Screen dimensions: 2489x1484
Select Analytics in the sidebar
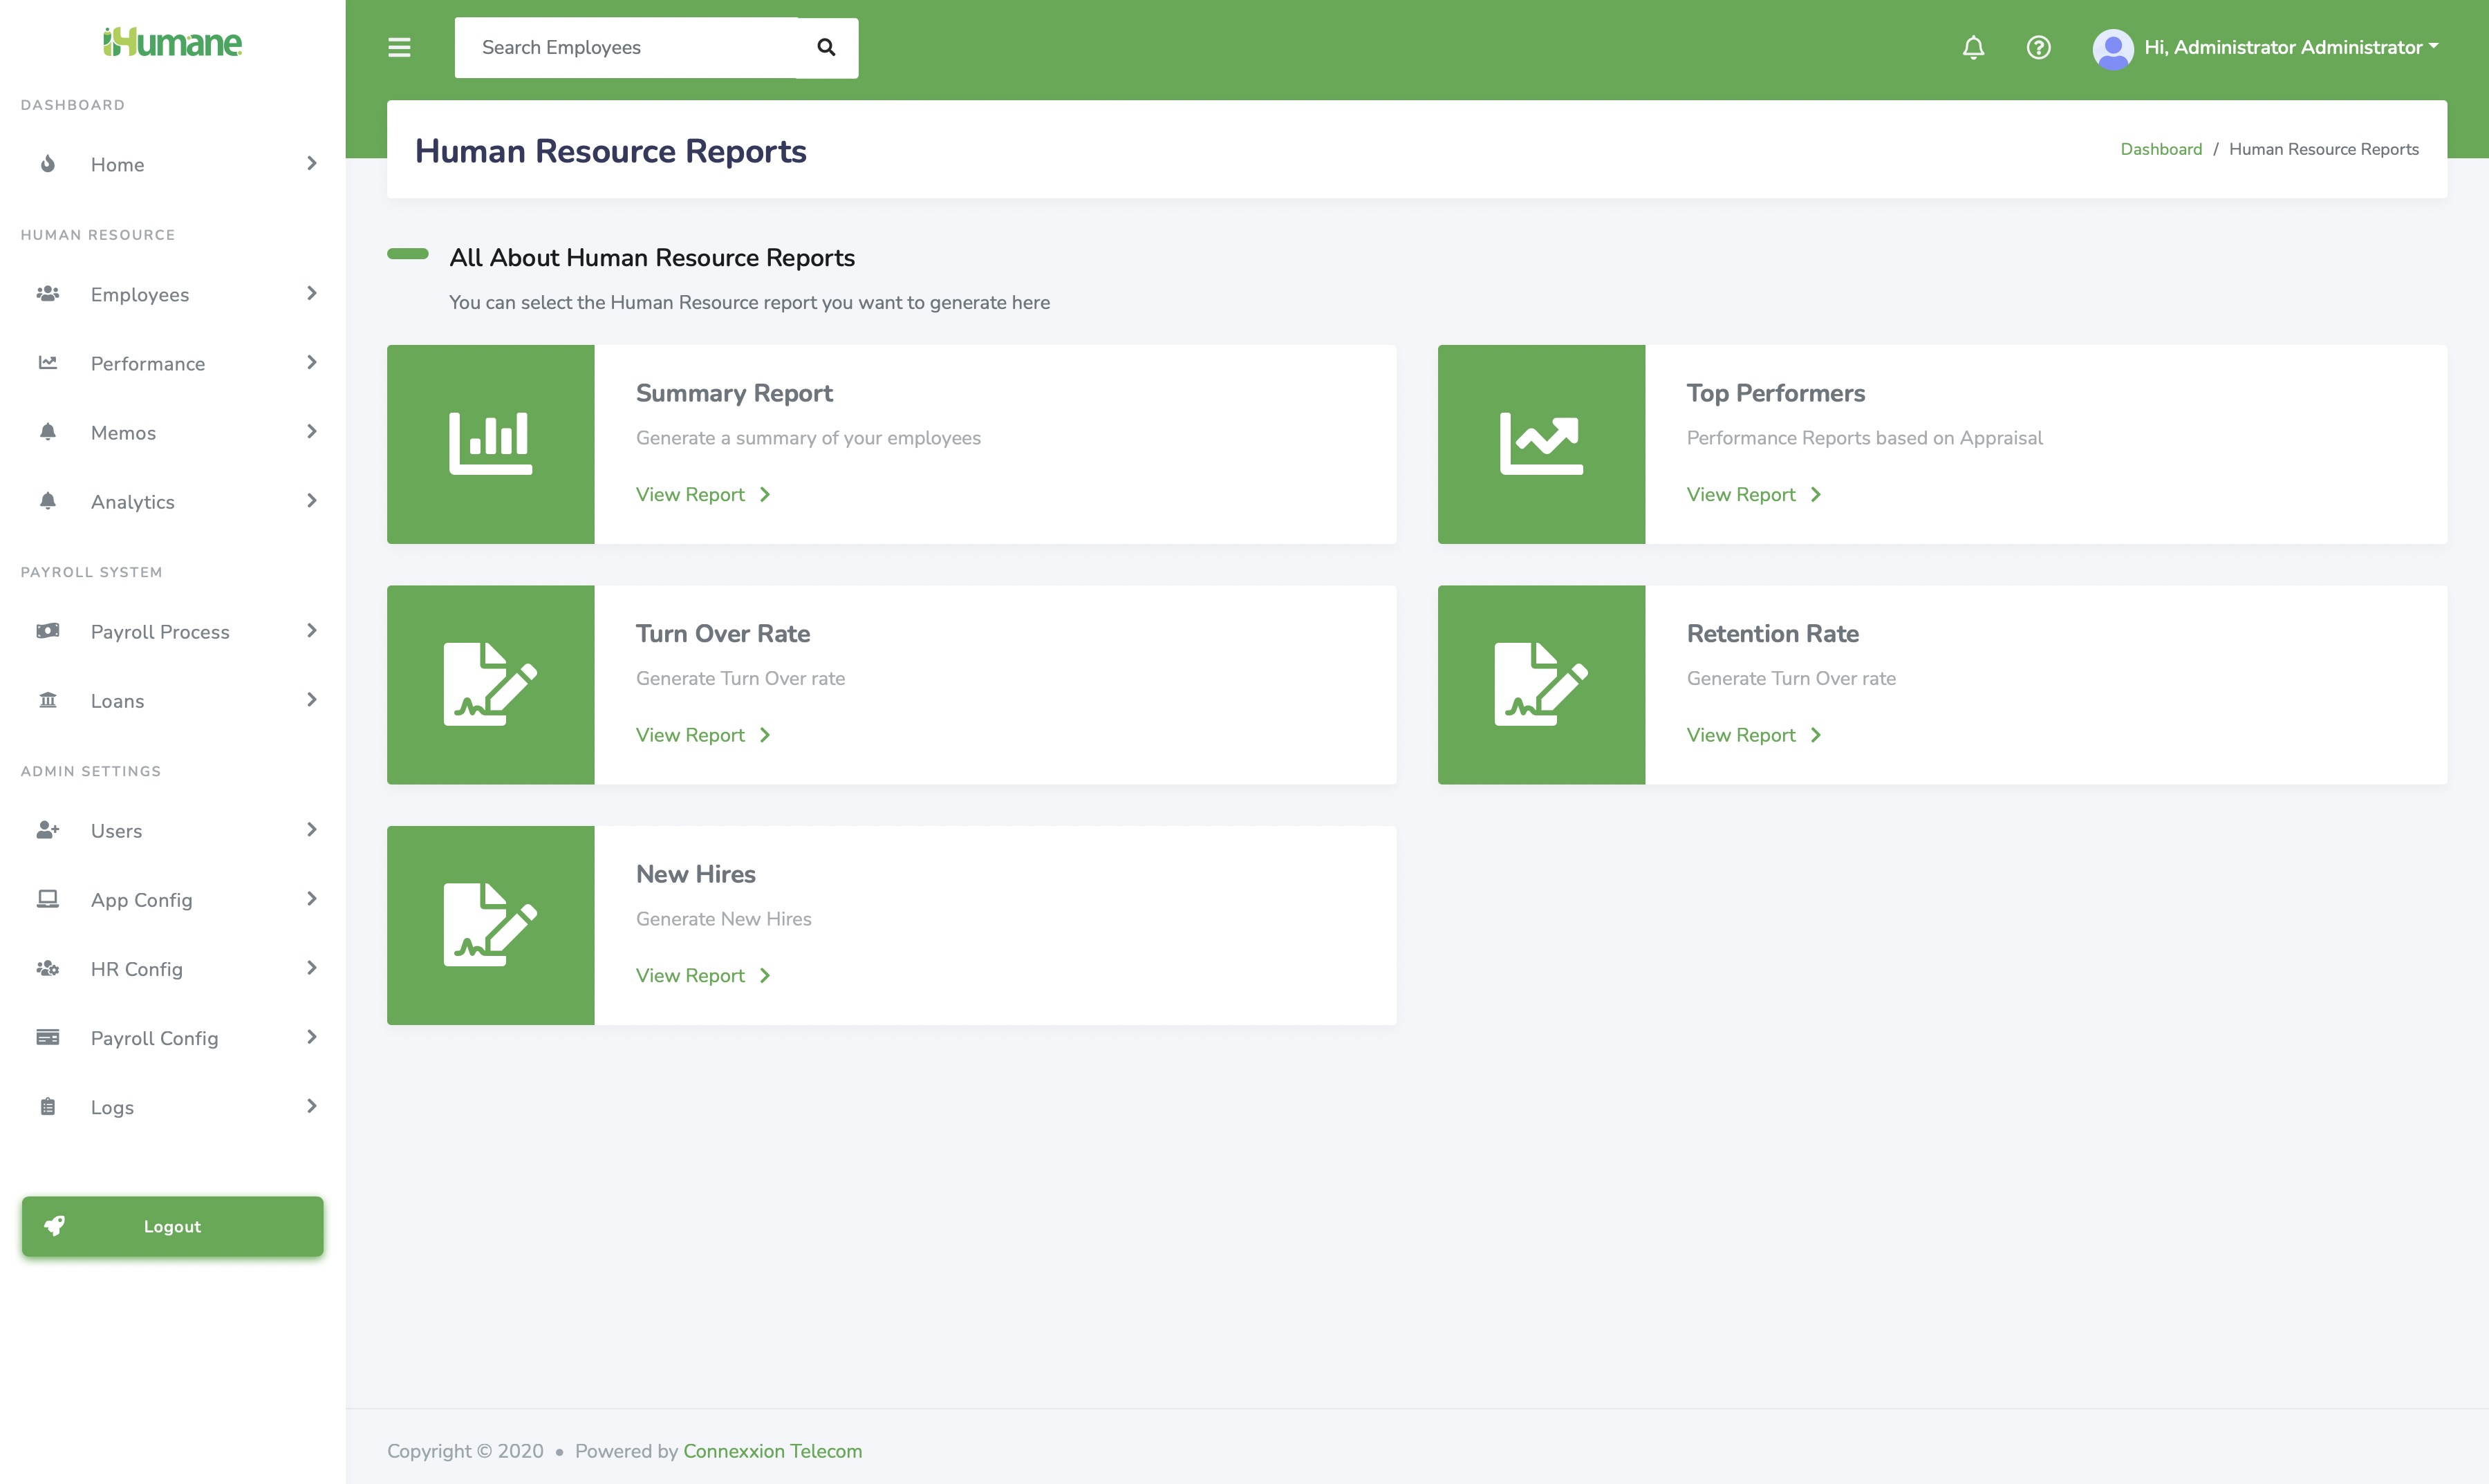coord(133,502)
